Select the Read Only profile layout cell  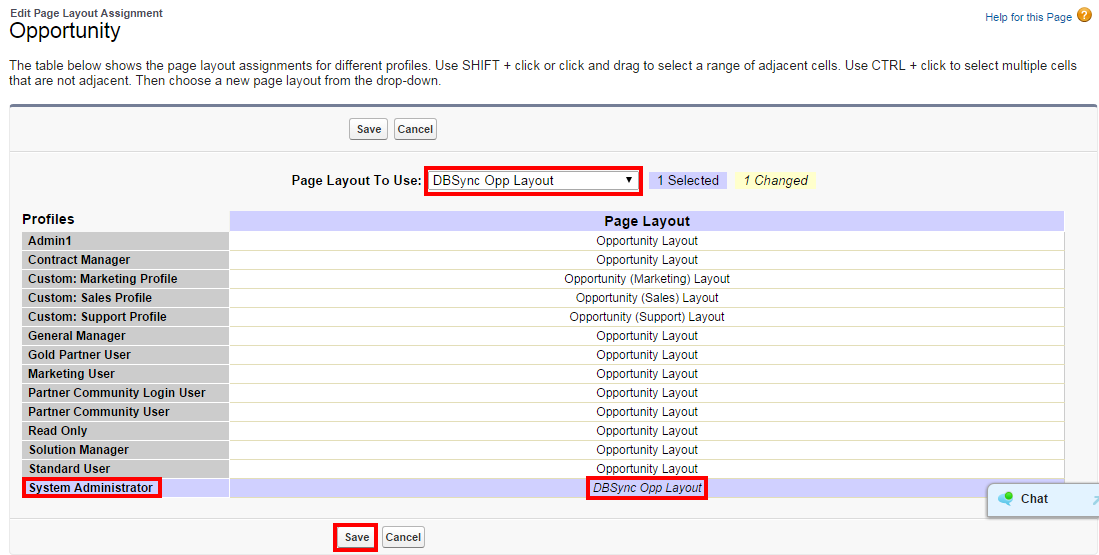coord(647,431)
